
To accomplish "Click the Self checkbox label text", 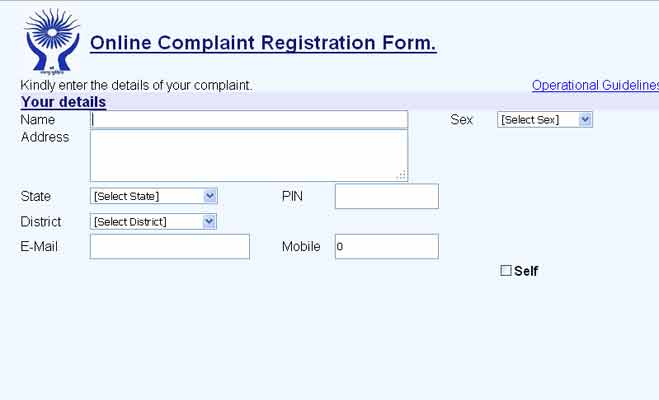I will 526,271.
